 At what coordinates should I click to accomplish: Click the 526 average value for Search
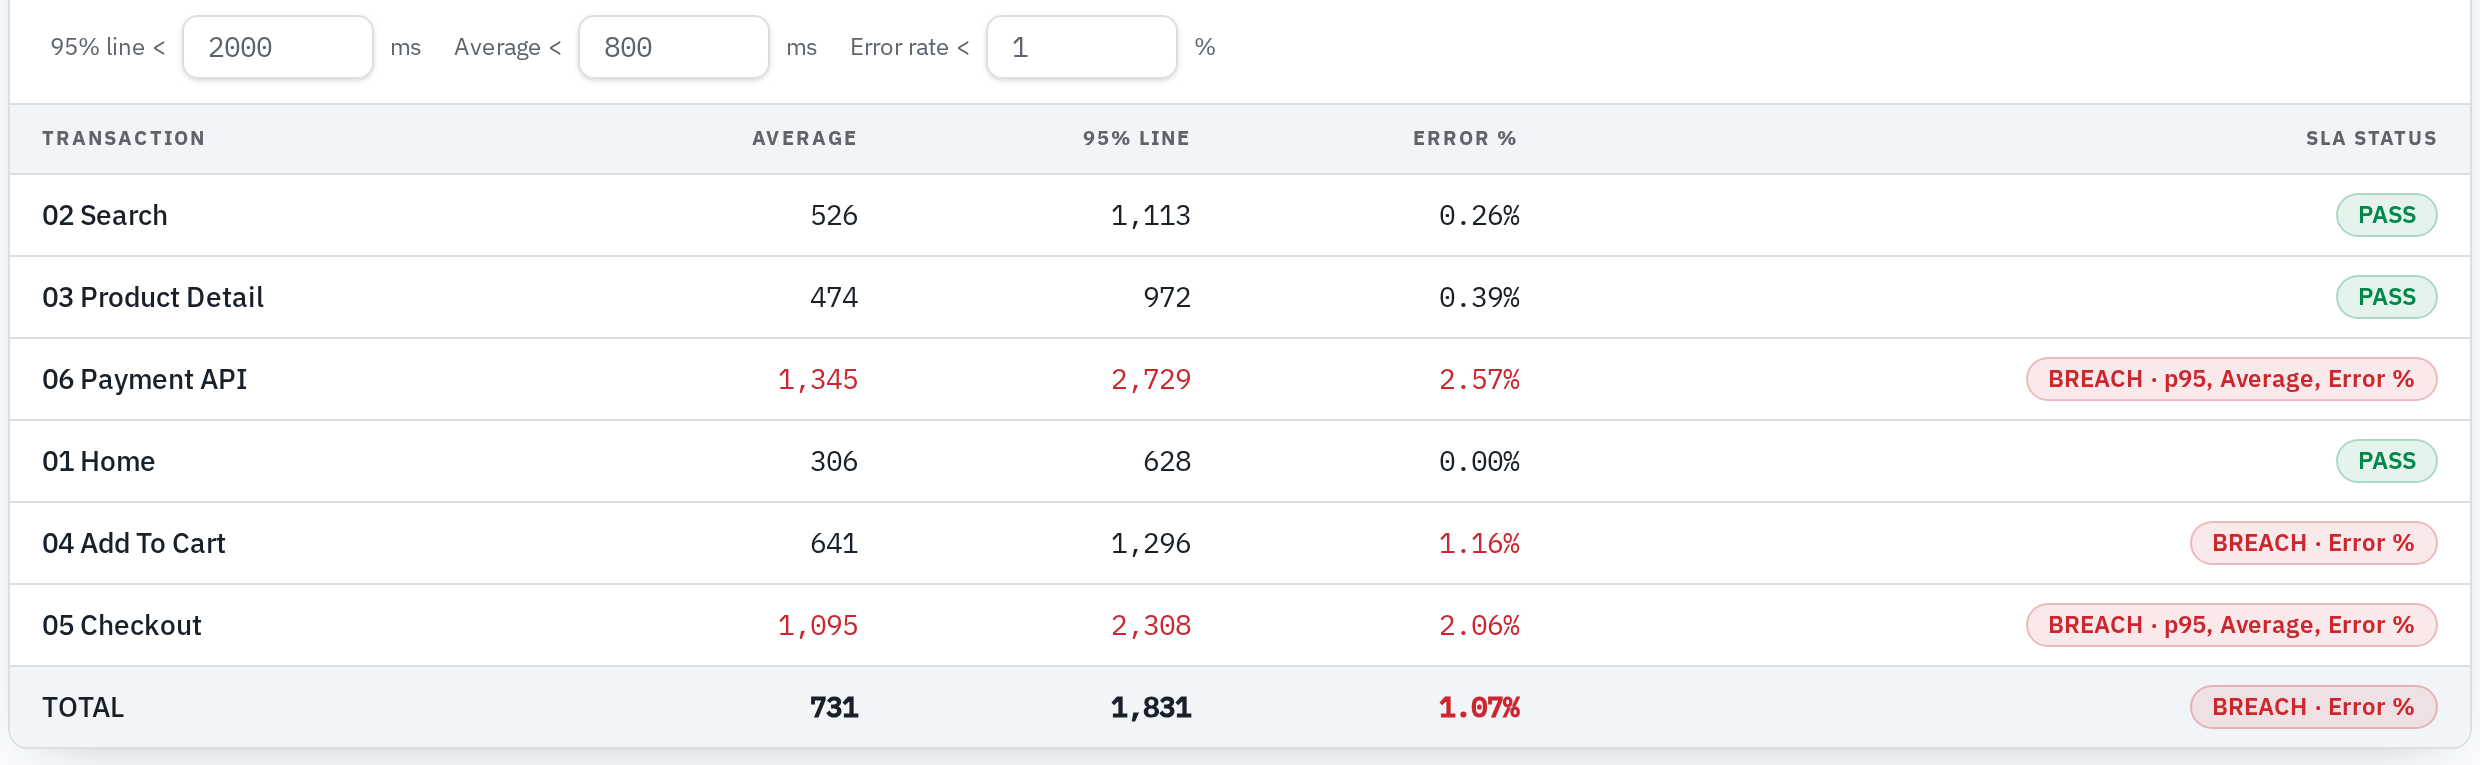point(834,216)
